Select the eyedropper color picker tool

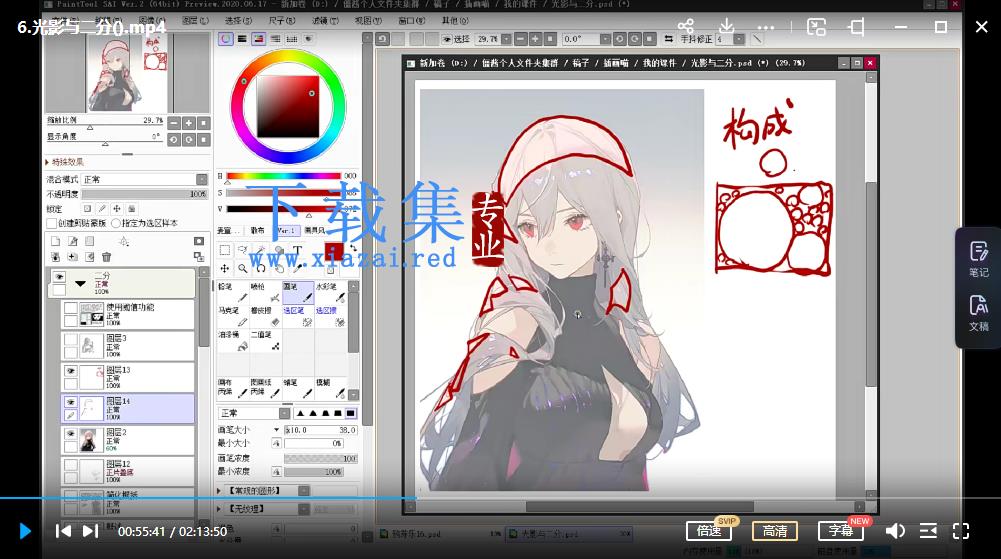[297, 269]
